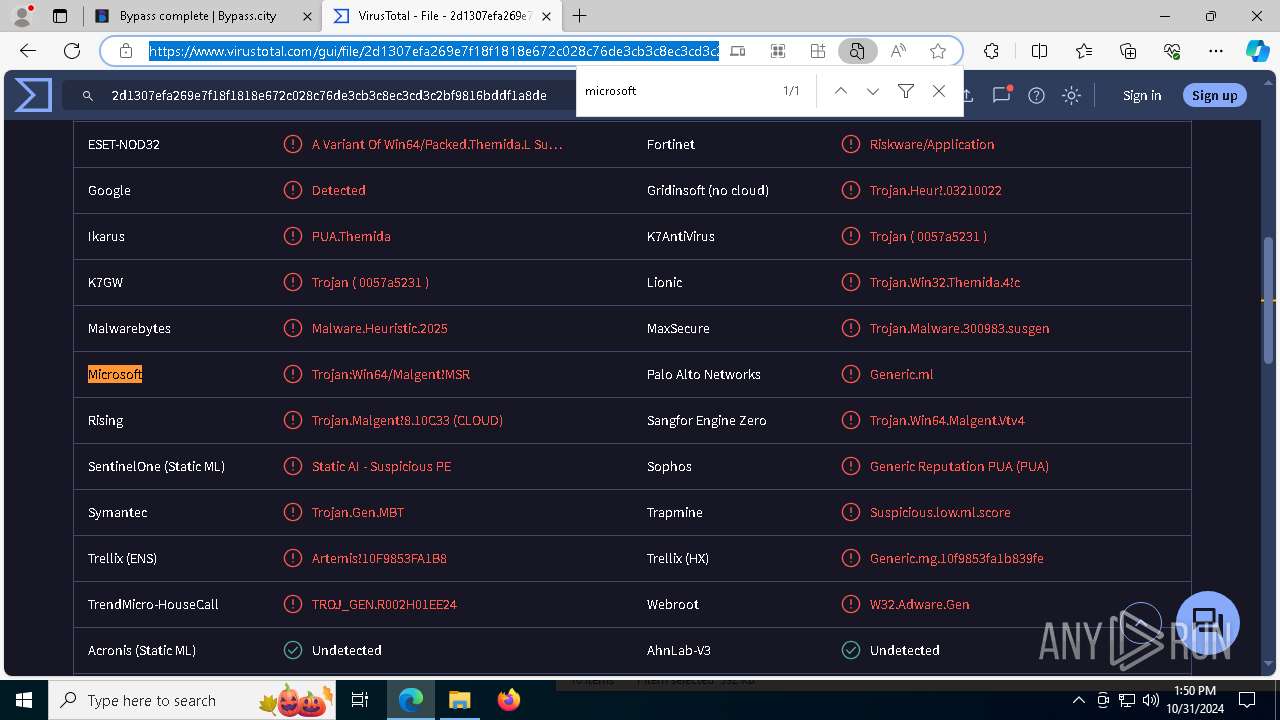Open browser Extensions puzzle icon
Viewport: 1280px width, 720px height.
point(991,51)
